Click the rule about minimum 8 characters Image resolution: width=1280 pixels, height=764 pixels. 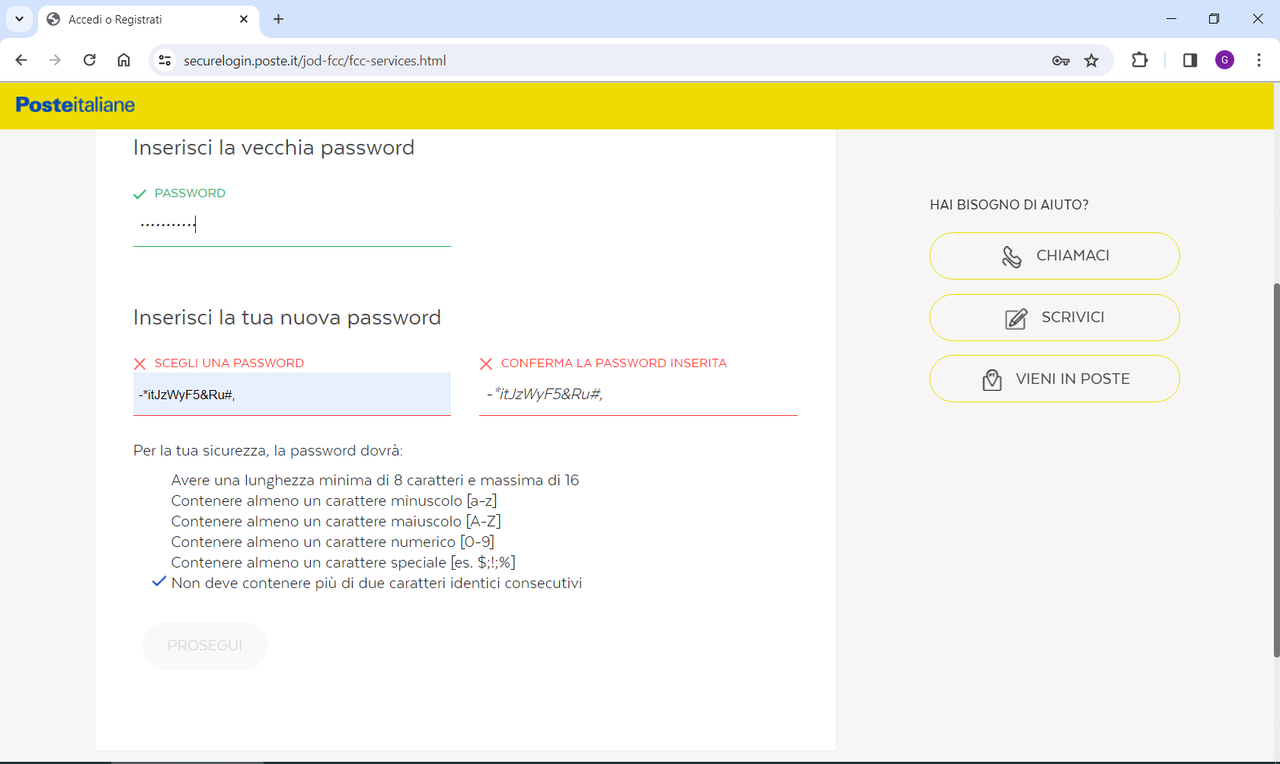coord(375,480)
